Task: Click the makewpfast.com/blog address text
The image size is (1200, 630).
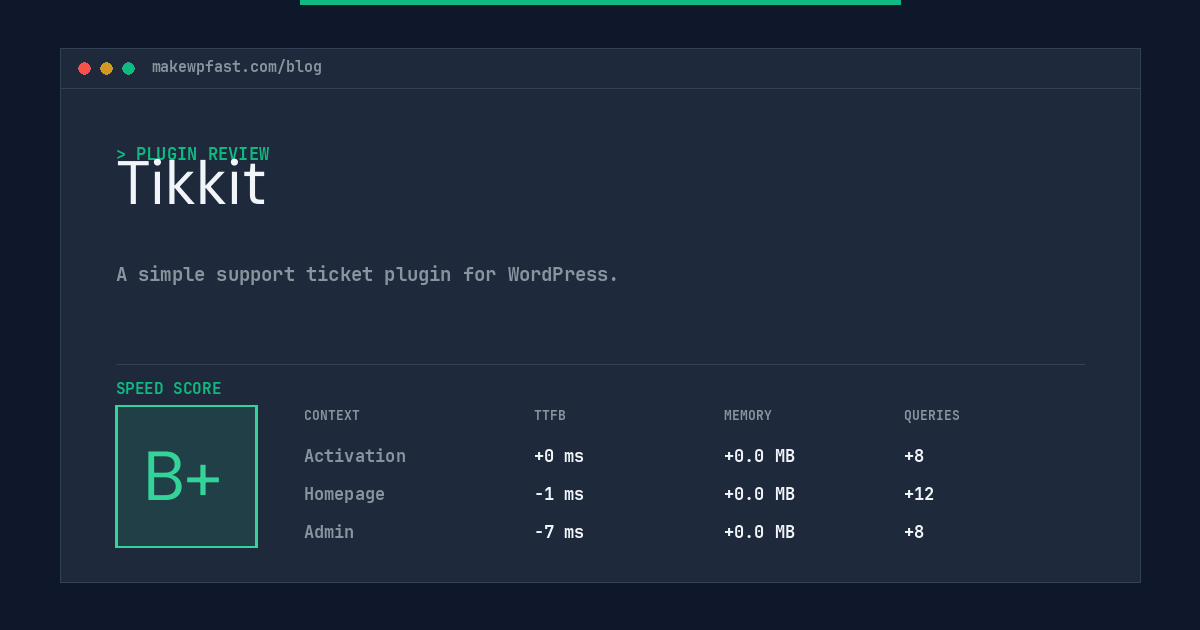Action: point(237,67)
